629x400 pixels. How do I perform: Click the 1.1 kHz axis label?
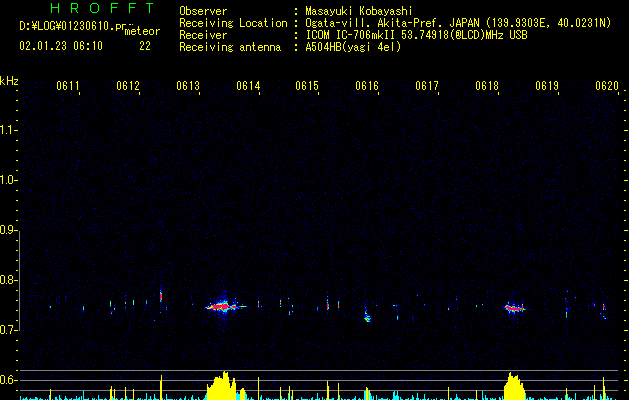(9, 130)
